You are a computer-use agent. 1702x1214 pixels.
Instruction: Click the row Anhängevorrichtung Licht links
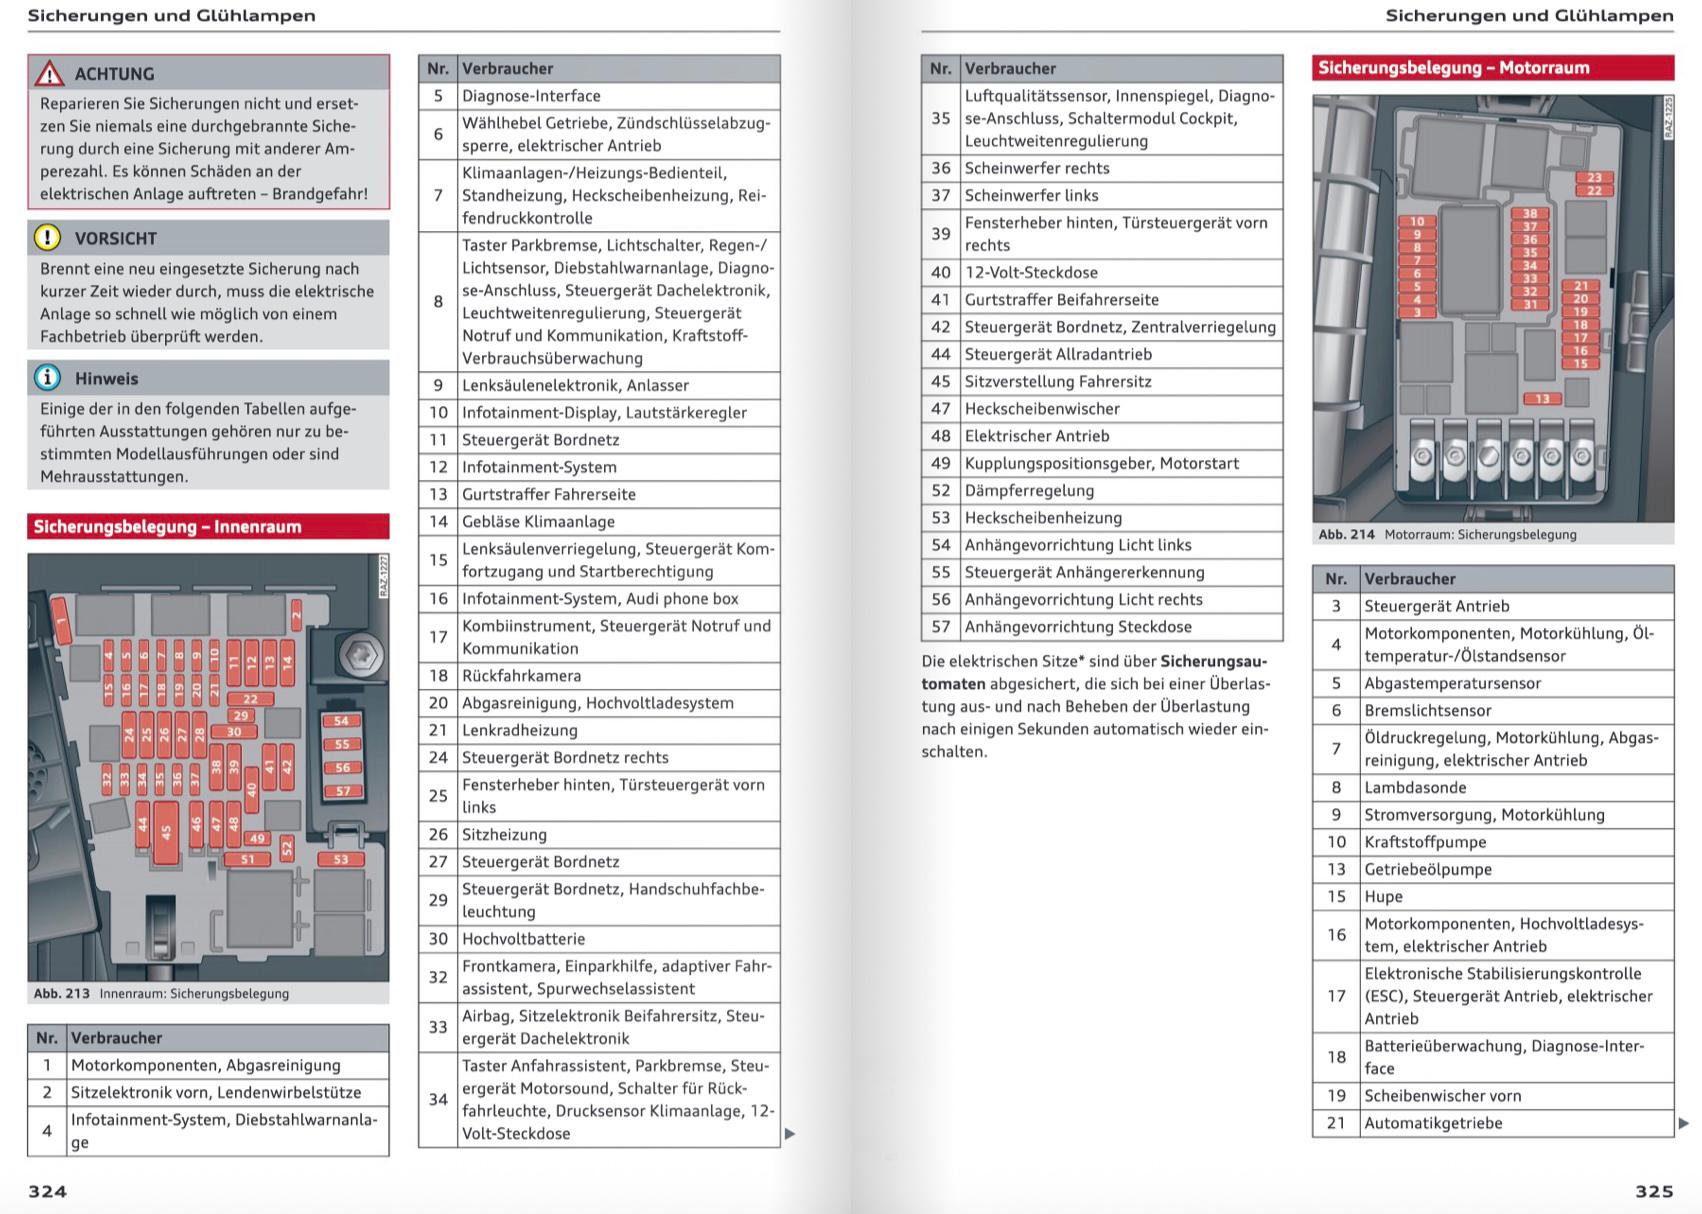tap(1102, 545)
